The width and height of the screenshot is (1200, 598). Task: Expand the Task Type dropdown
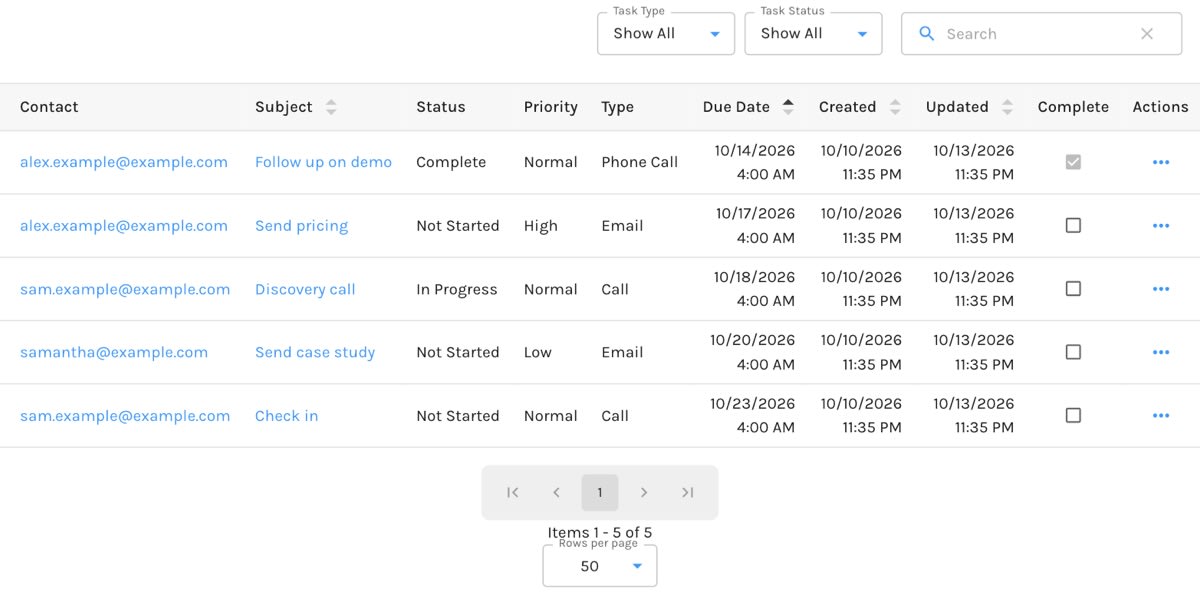[666, 34]
